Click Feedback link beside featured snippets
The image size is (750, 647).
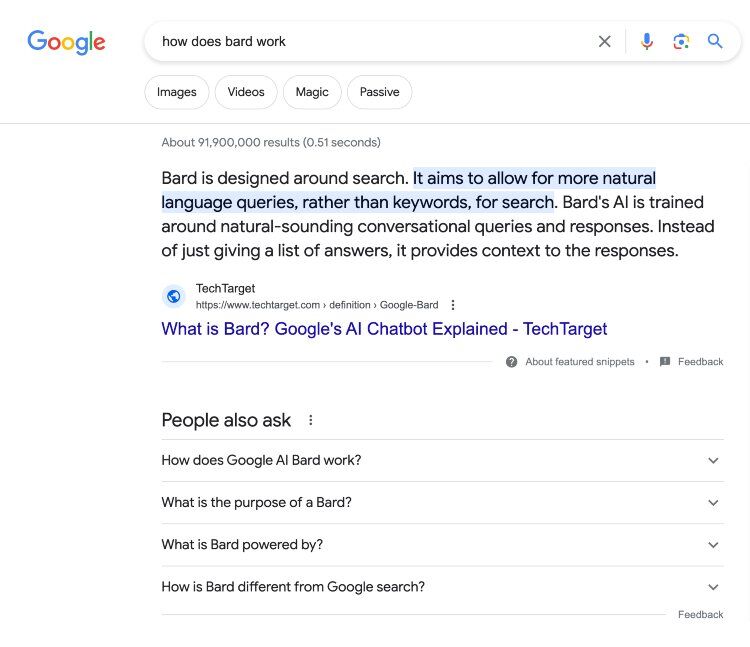point(700,362)
